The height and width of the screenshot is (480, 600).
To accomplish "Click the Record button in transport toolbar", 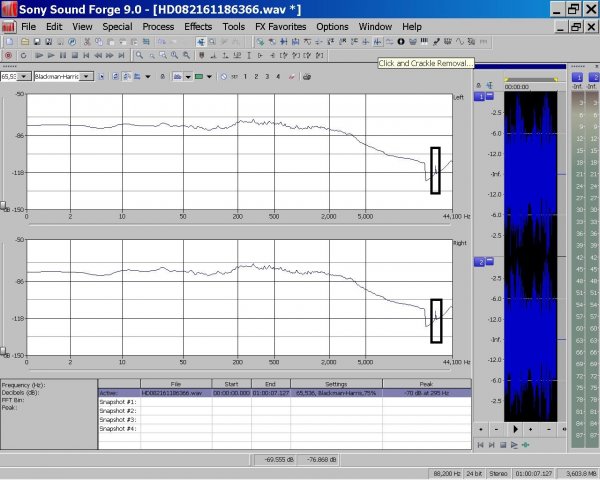I will [8, 55].
